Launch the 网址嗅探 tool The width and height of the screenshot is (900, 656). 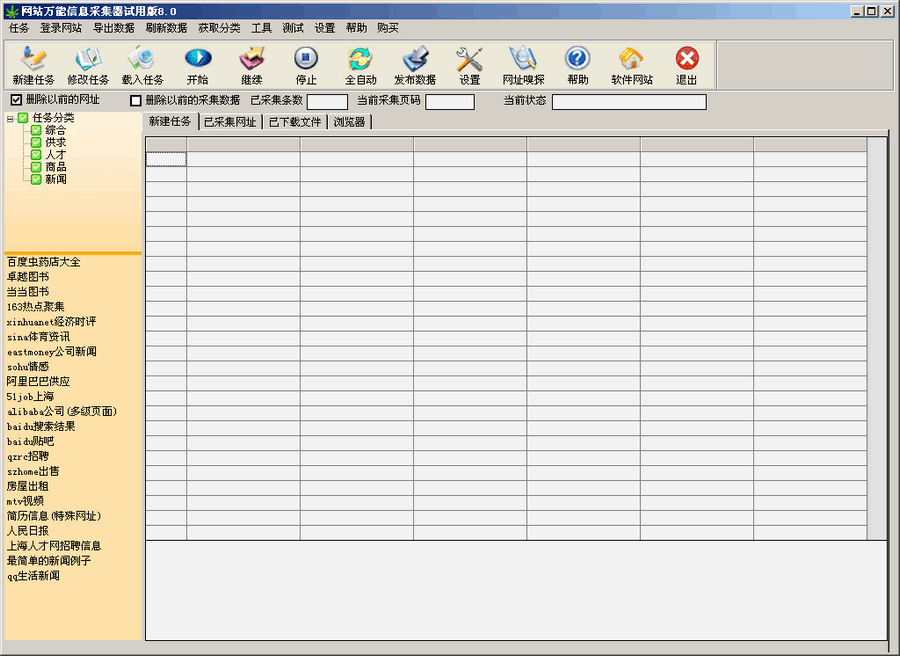click(x=523, y=59)
